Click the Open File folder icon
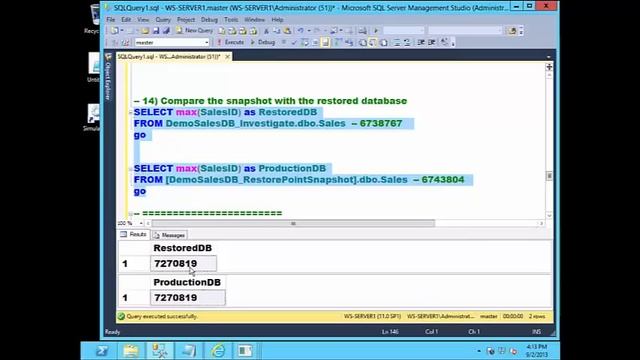 tap(145, 31)
